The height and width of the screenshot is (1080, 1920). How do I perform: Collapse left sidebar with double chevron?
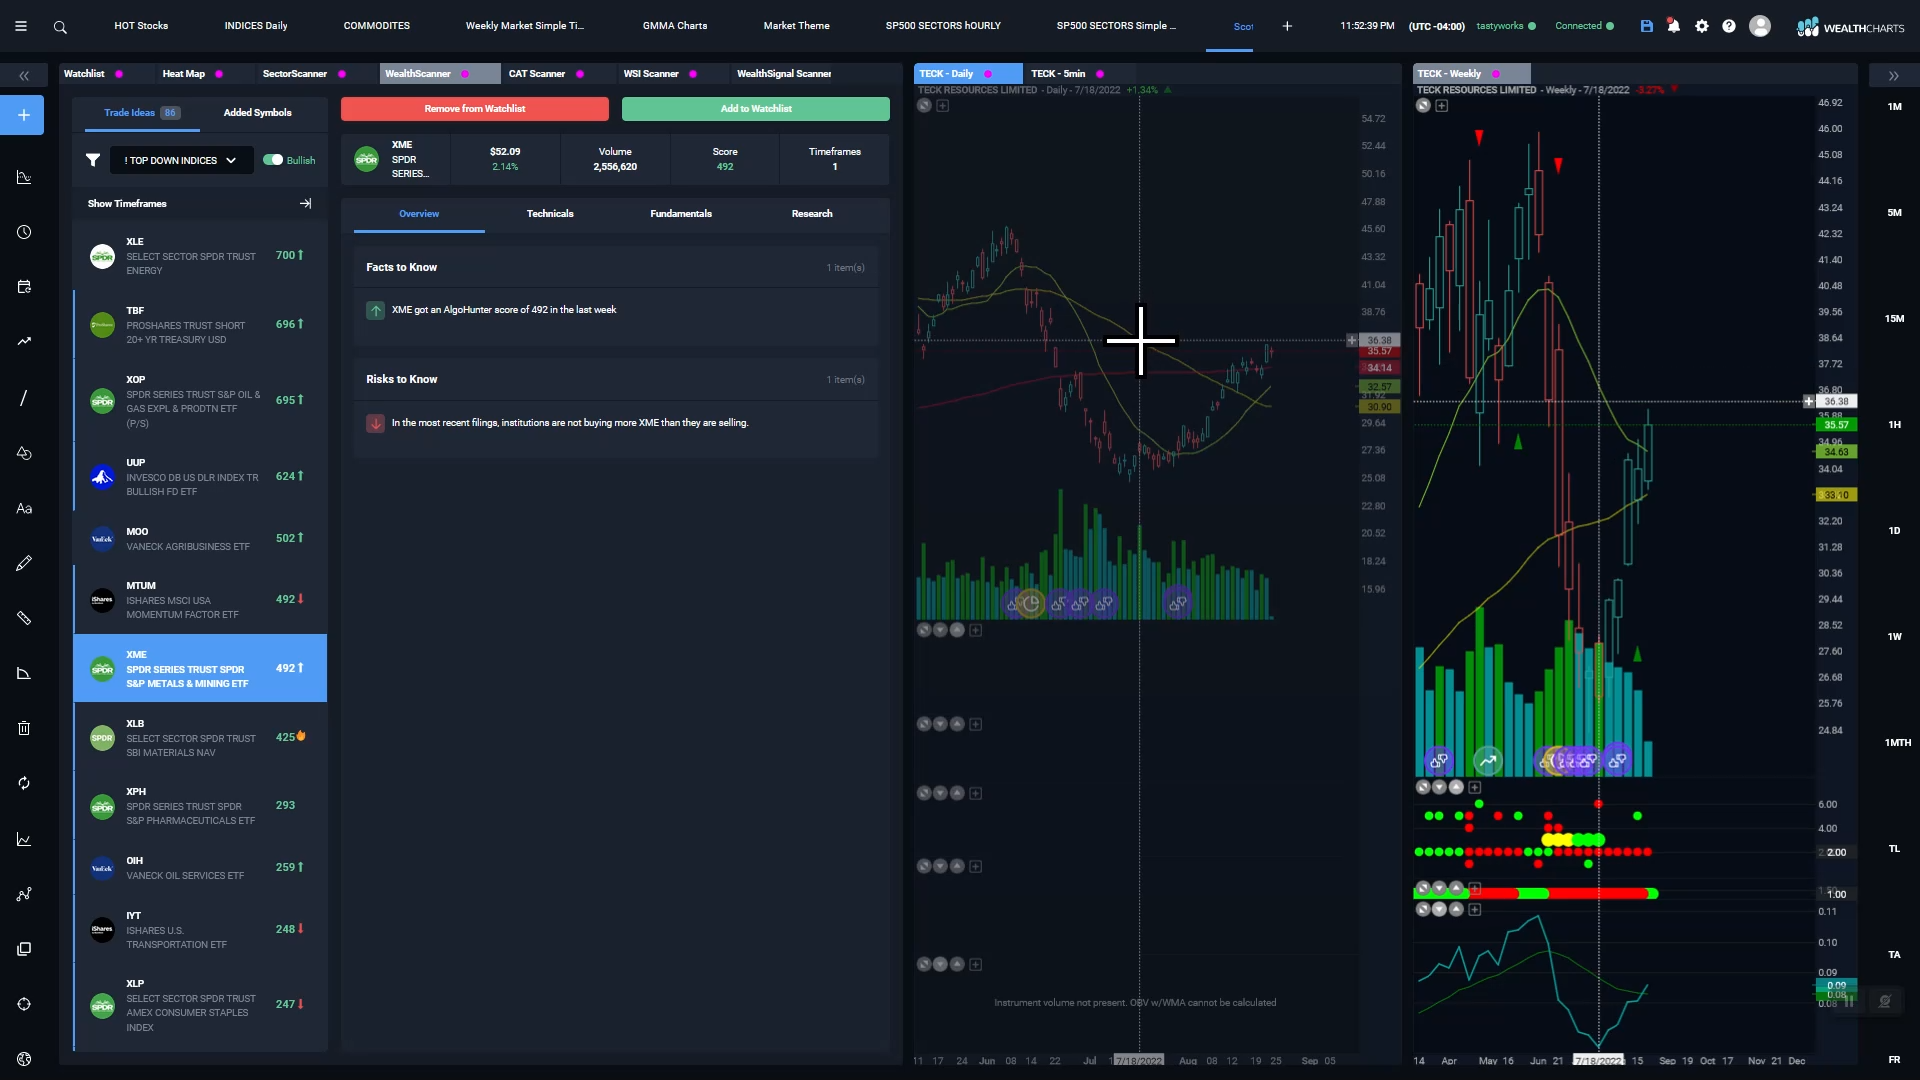click(x=24, y=76)
